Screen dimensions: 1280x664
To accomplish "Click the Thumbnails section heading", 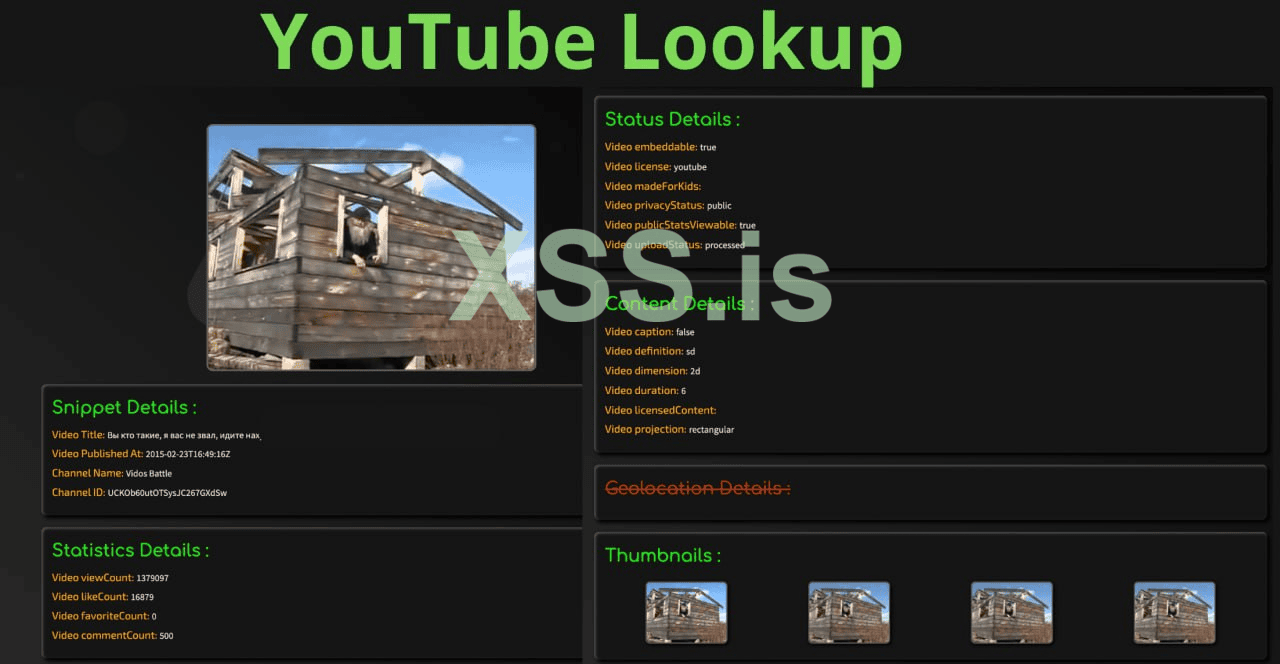I will pyautogui.click(x=662, y=555).
